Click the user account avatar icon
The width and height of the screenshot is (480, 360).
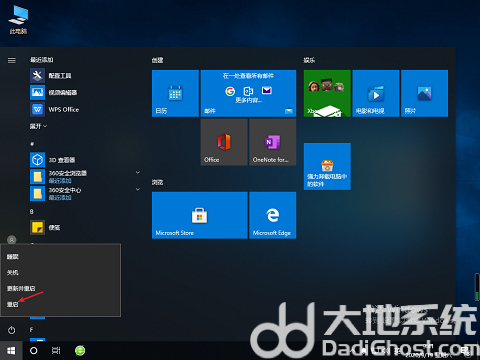click(x=12, y=239)
